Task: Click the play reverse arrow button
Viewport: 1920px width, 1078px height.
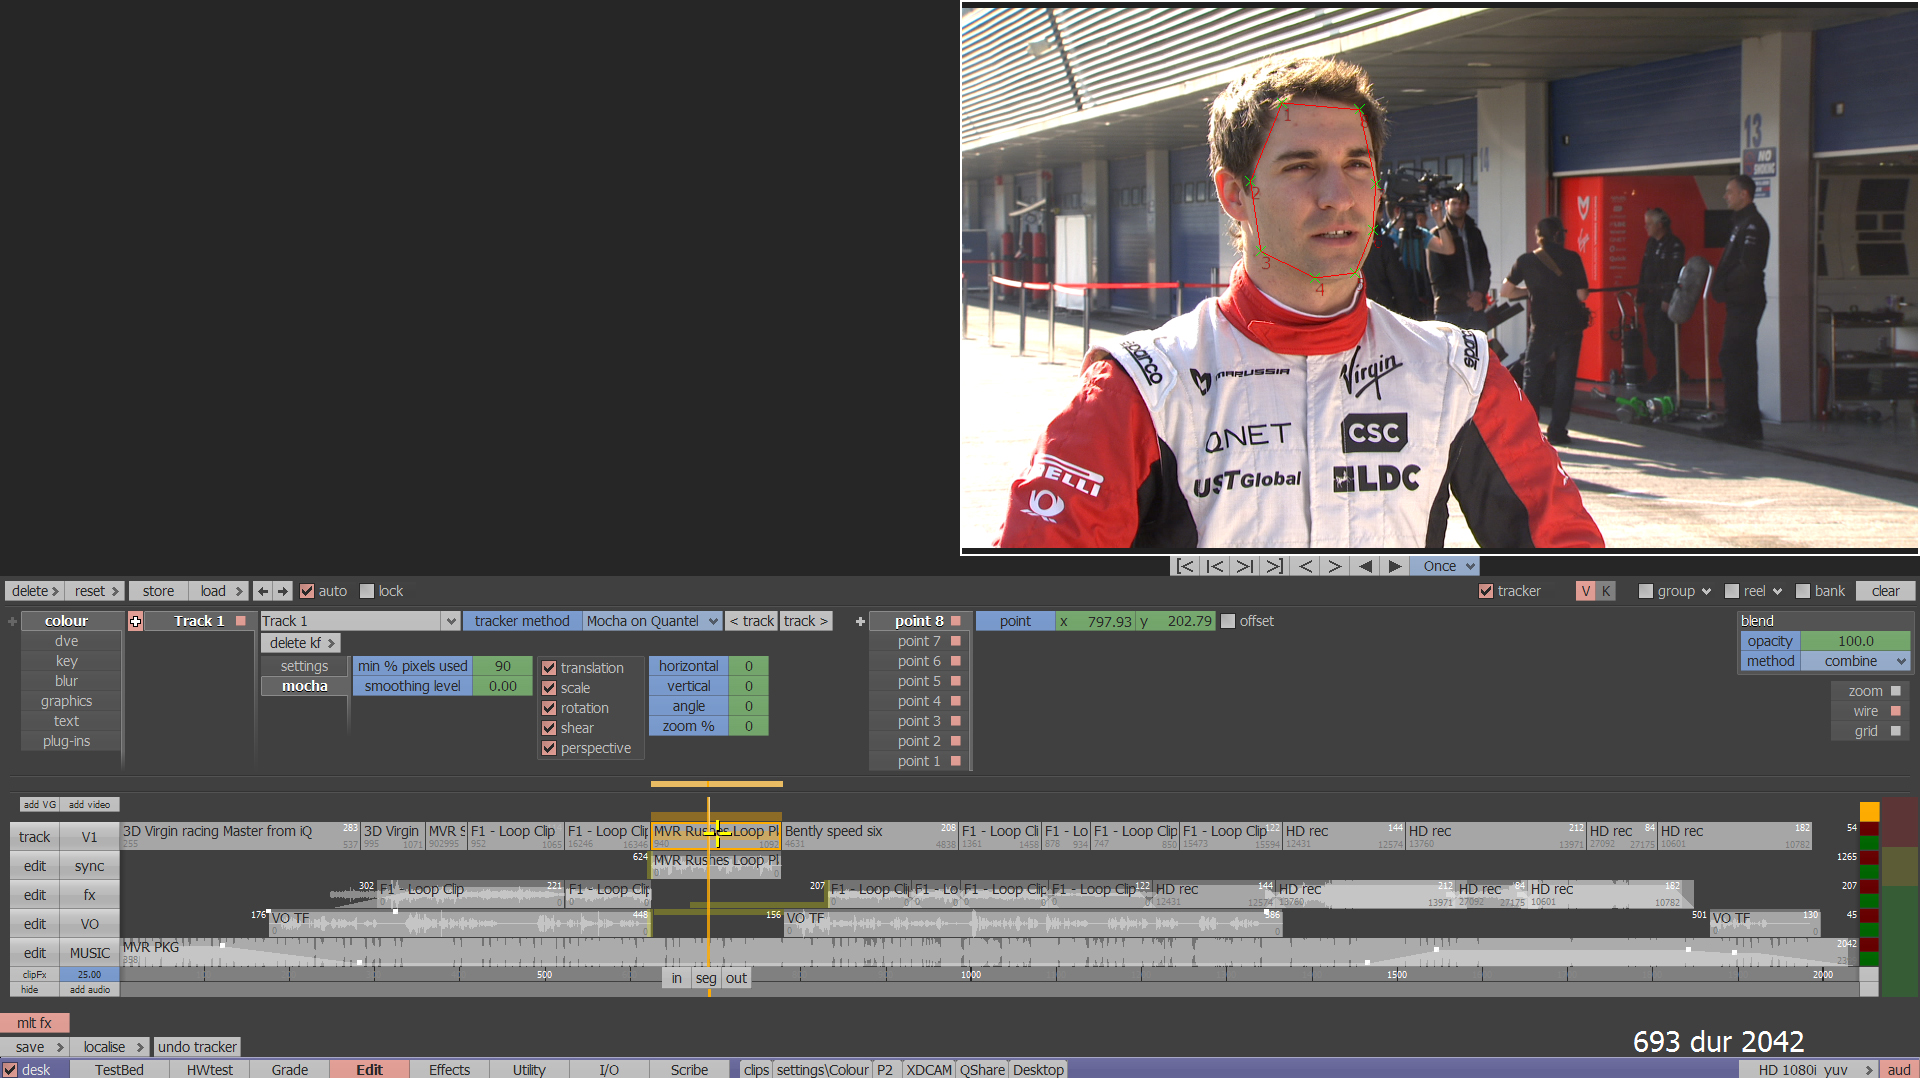Action: [x=1365, y=566]
